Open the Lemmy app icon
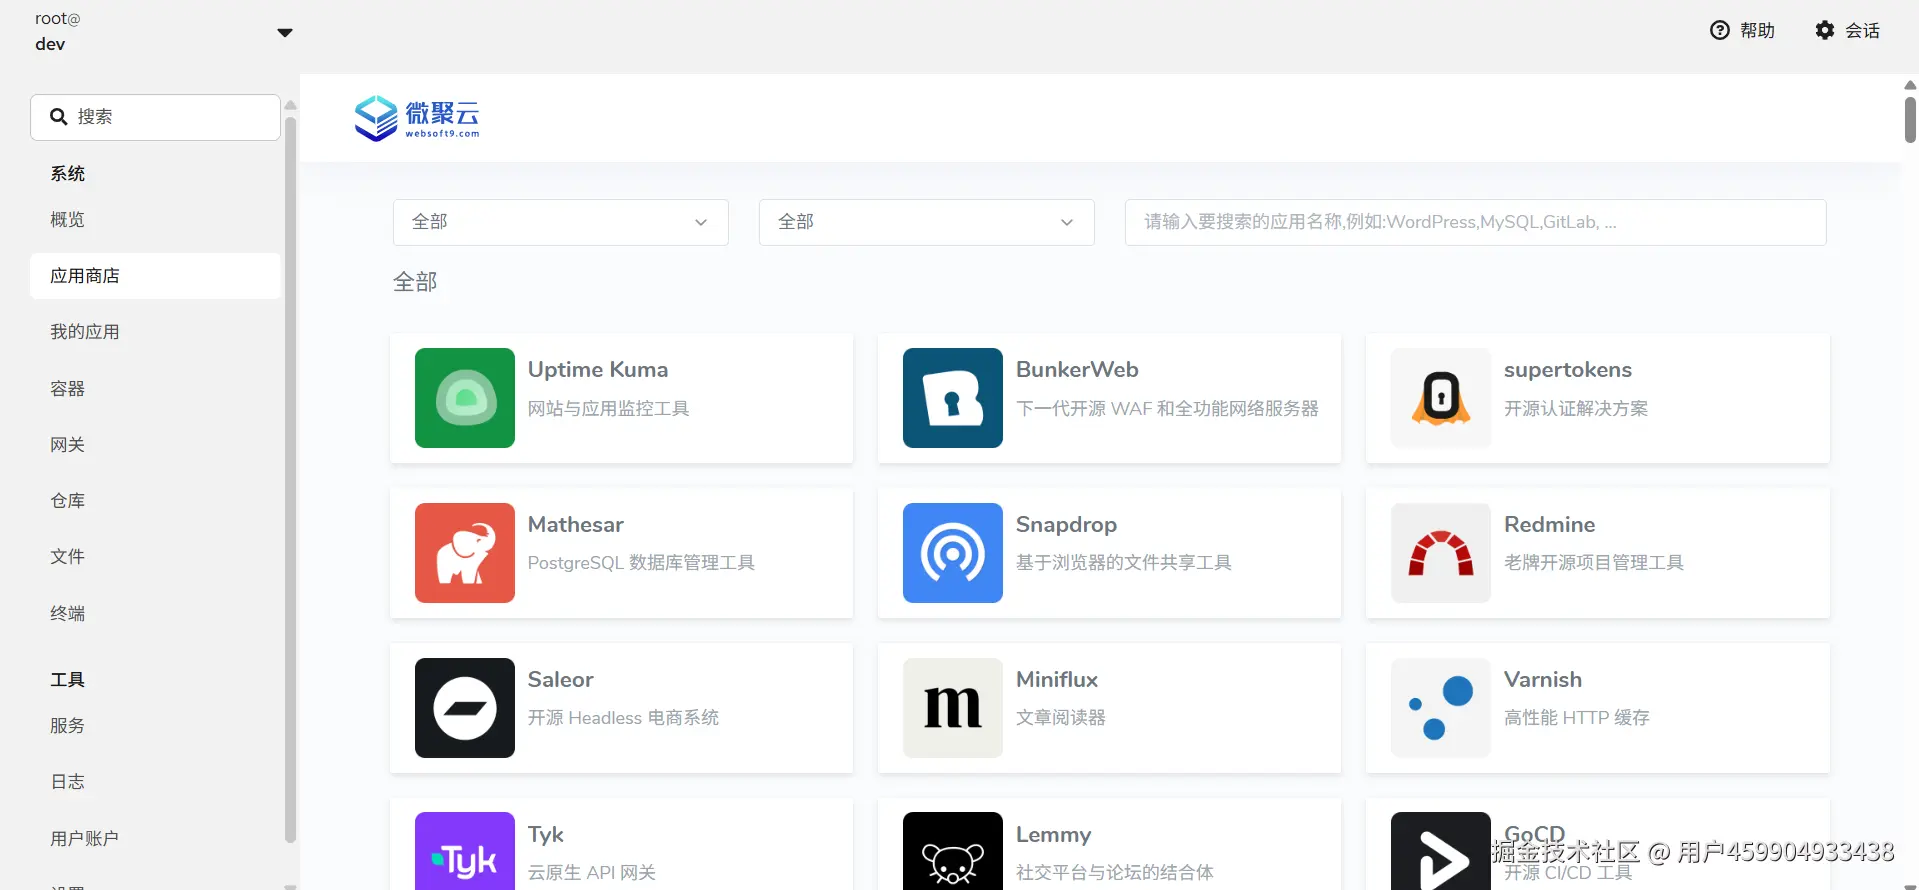 pos(953,851)
